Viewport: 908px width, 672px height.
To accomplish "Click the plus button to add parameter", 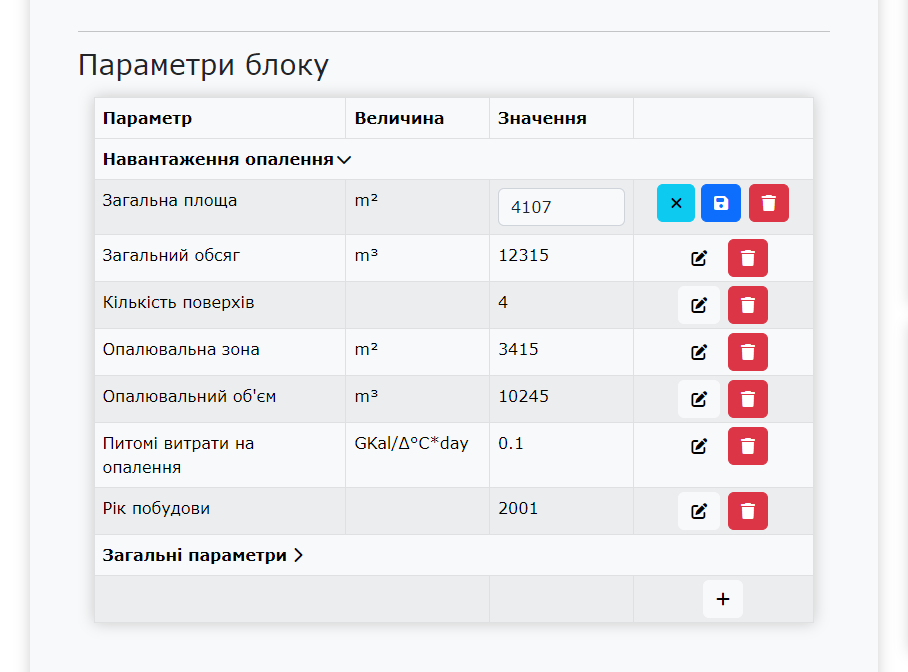I will 723,599.
